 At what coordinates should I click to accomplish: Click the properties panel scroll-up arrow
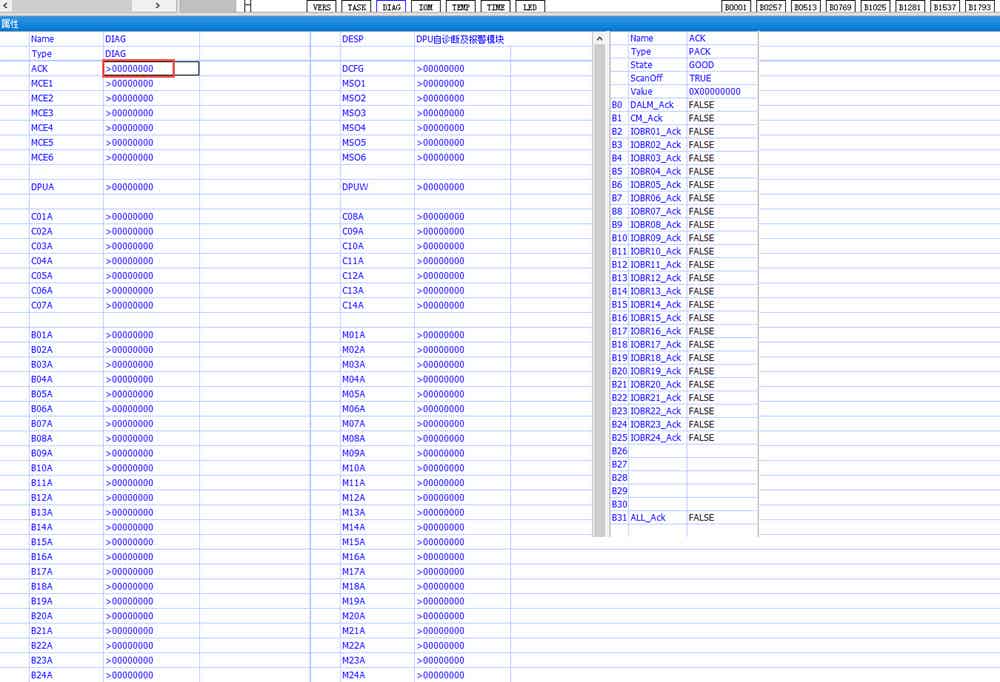[599, 39]
